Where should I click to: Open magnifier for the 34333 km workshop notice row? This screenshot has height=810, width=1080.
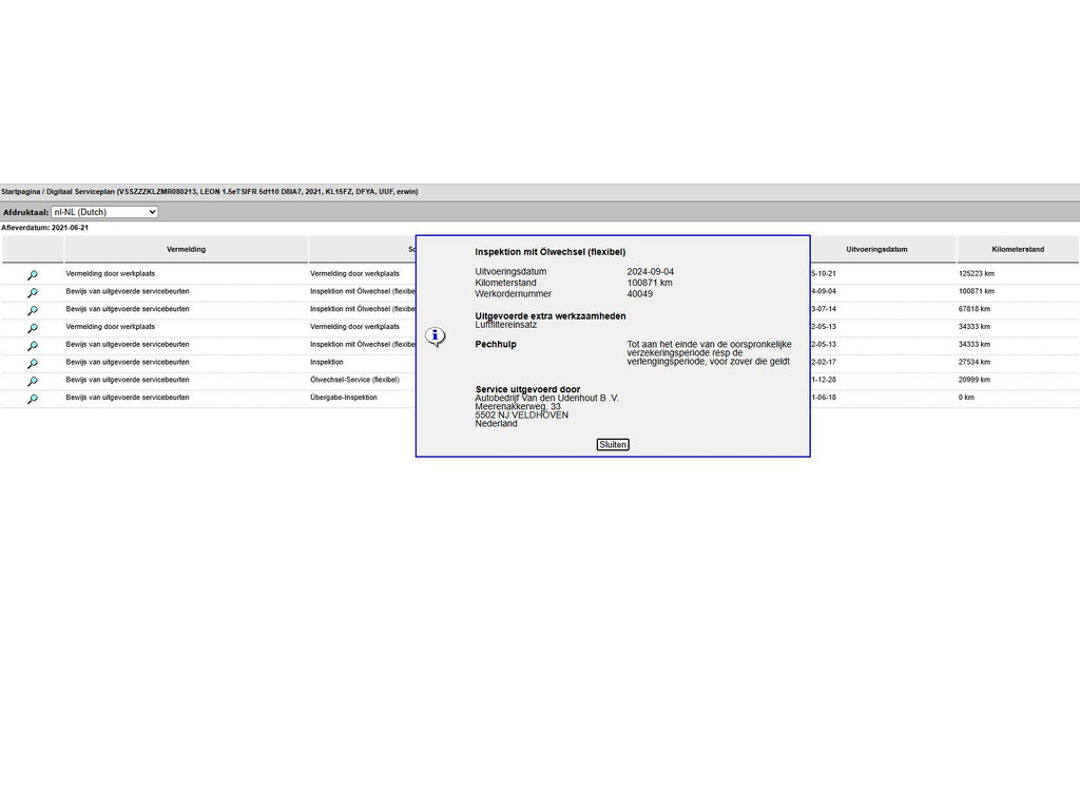click(32, 328)
